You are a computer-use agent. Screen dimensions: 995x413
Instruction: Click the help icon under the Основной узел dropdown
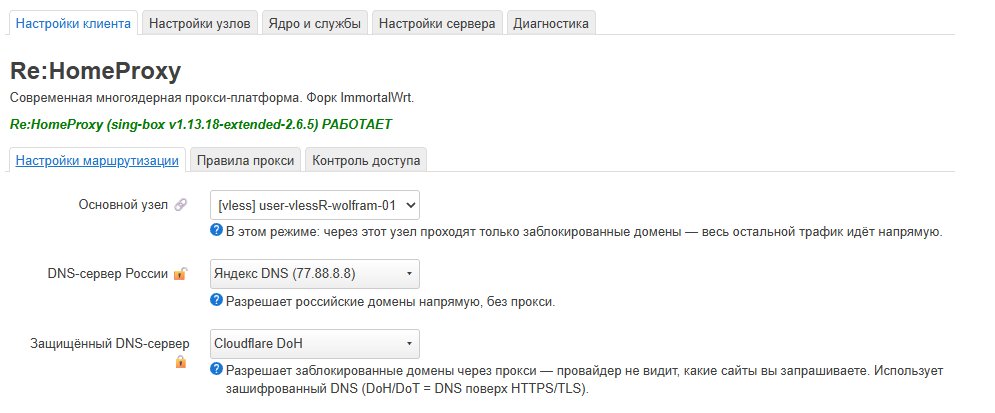[x=216, y=230]
